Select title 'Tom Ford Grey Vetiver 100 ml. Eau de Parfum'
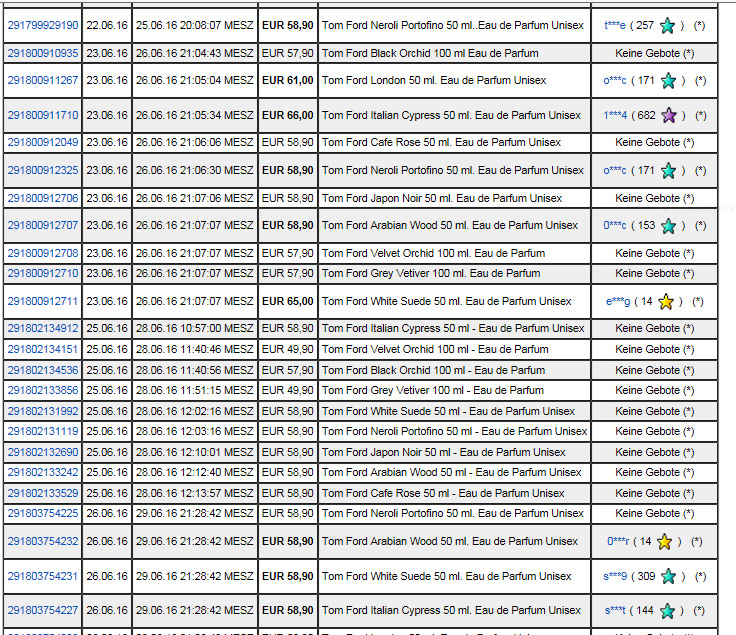Screen dimensions: 736x635 tap(431, 273)
